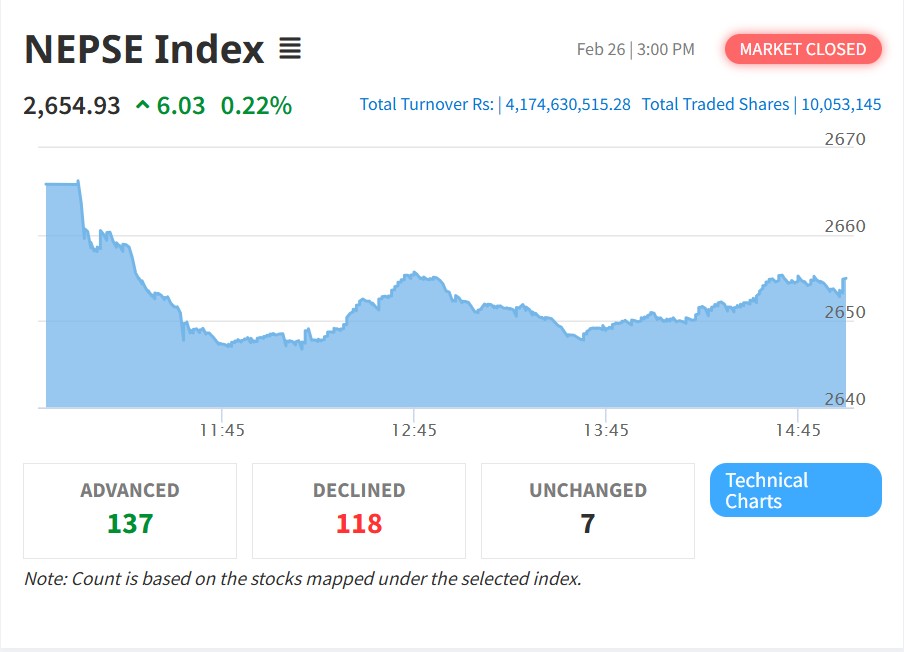
Task: Click the 11:45 time axis label
Action: pyautogui.click(x=222, y=430)
